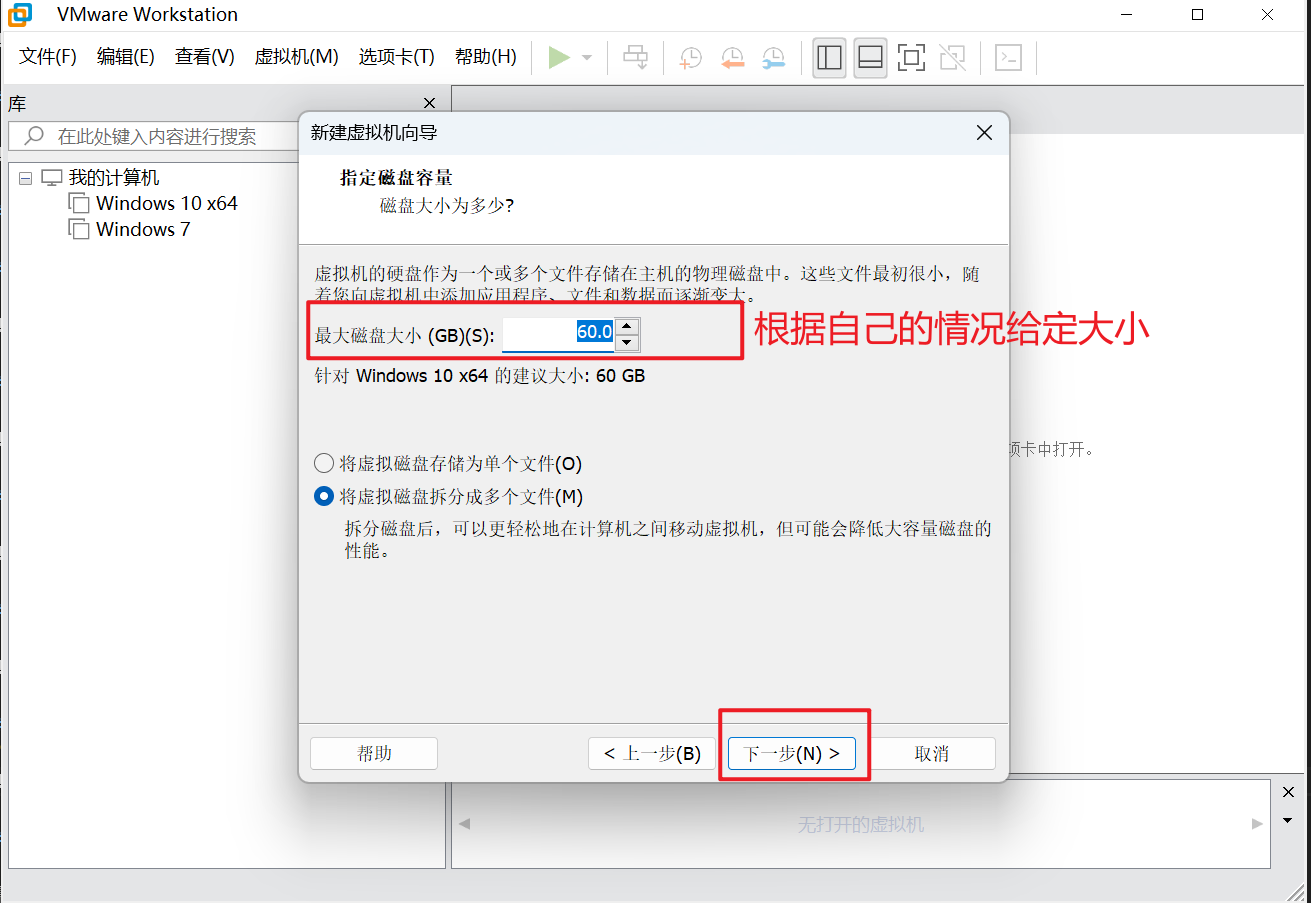Viewport: 1311px width, 903px height.
Task: Select the Windows 10 x64 virtual machine
Action: coord(167,203)
